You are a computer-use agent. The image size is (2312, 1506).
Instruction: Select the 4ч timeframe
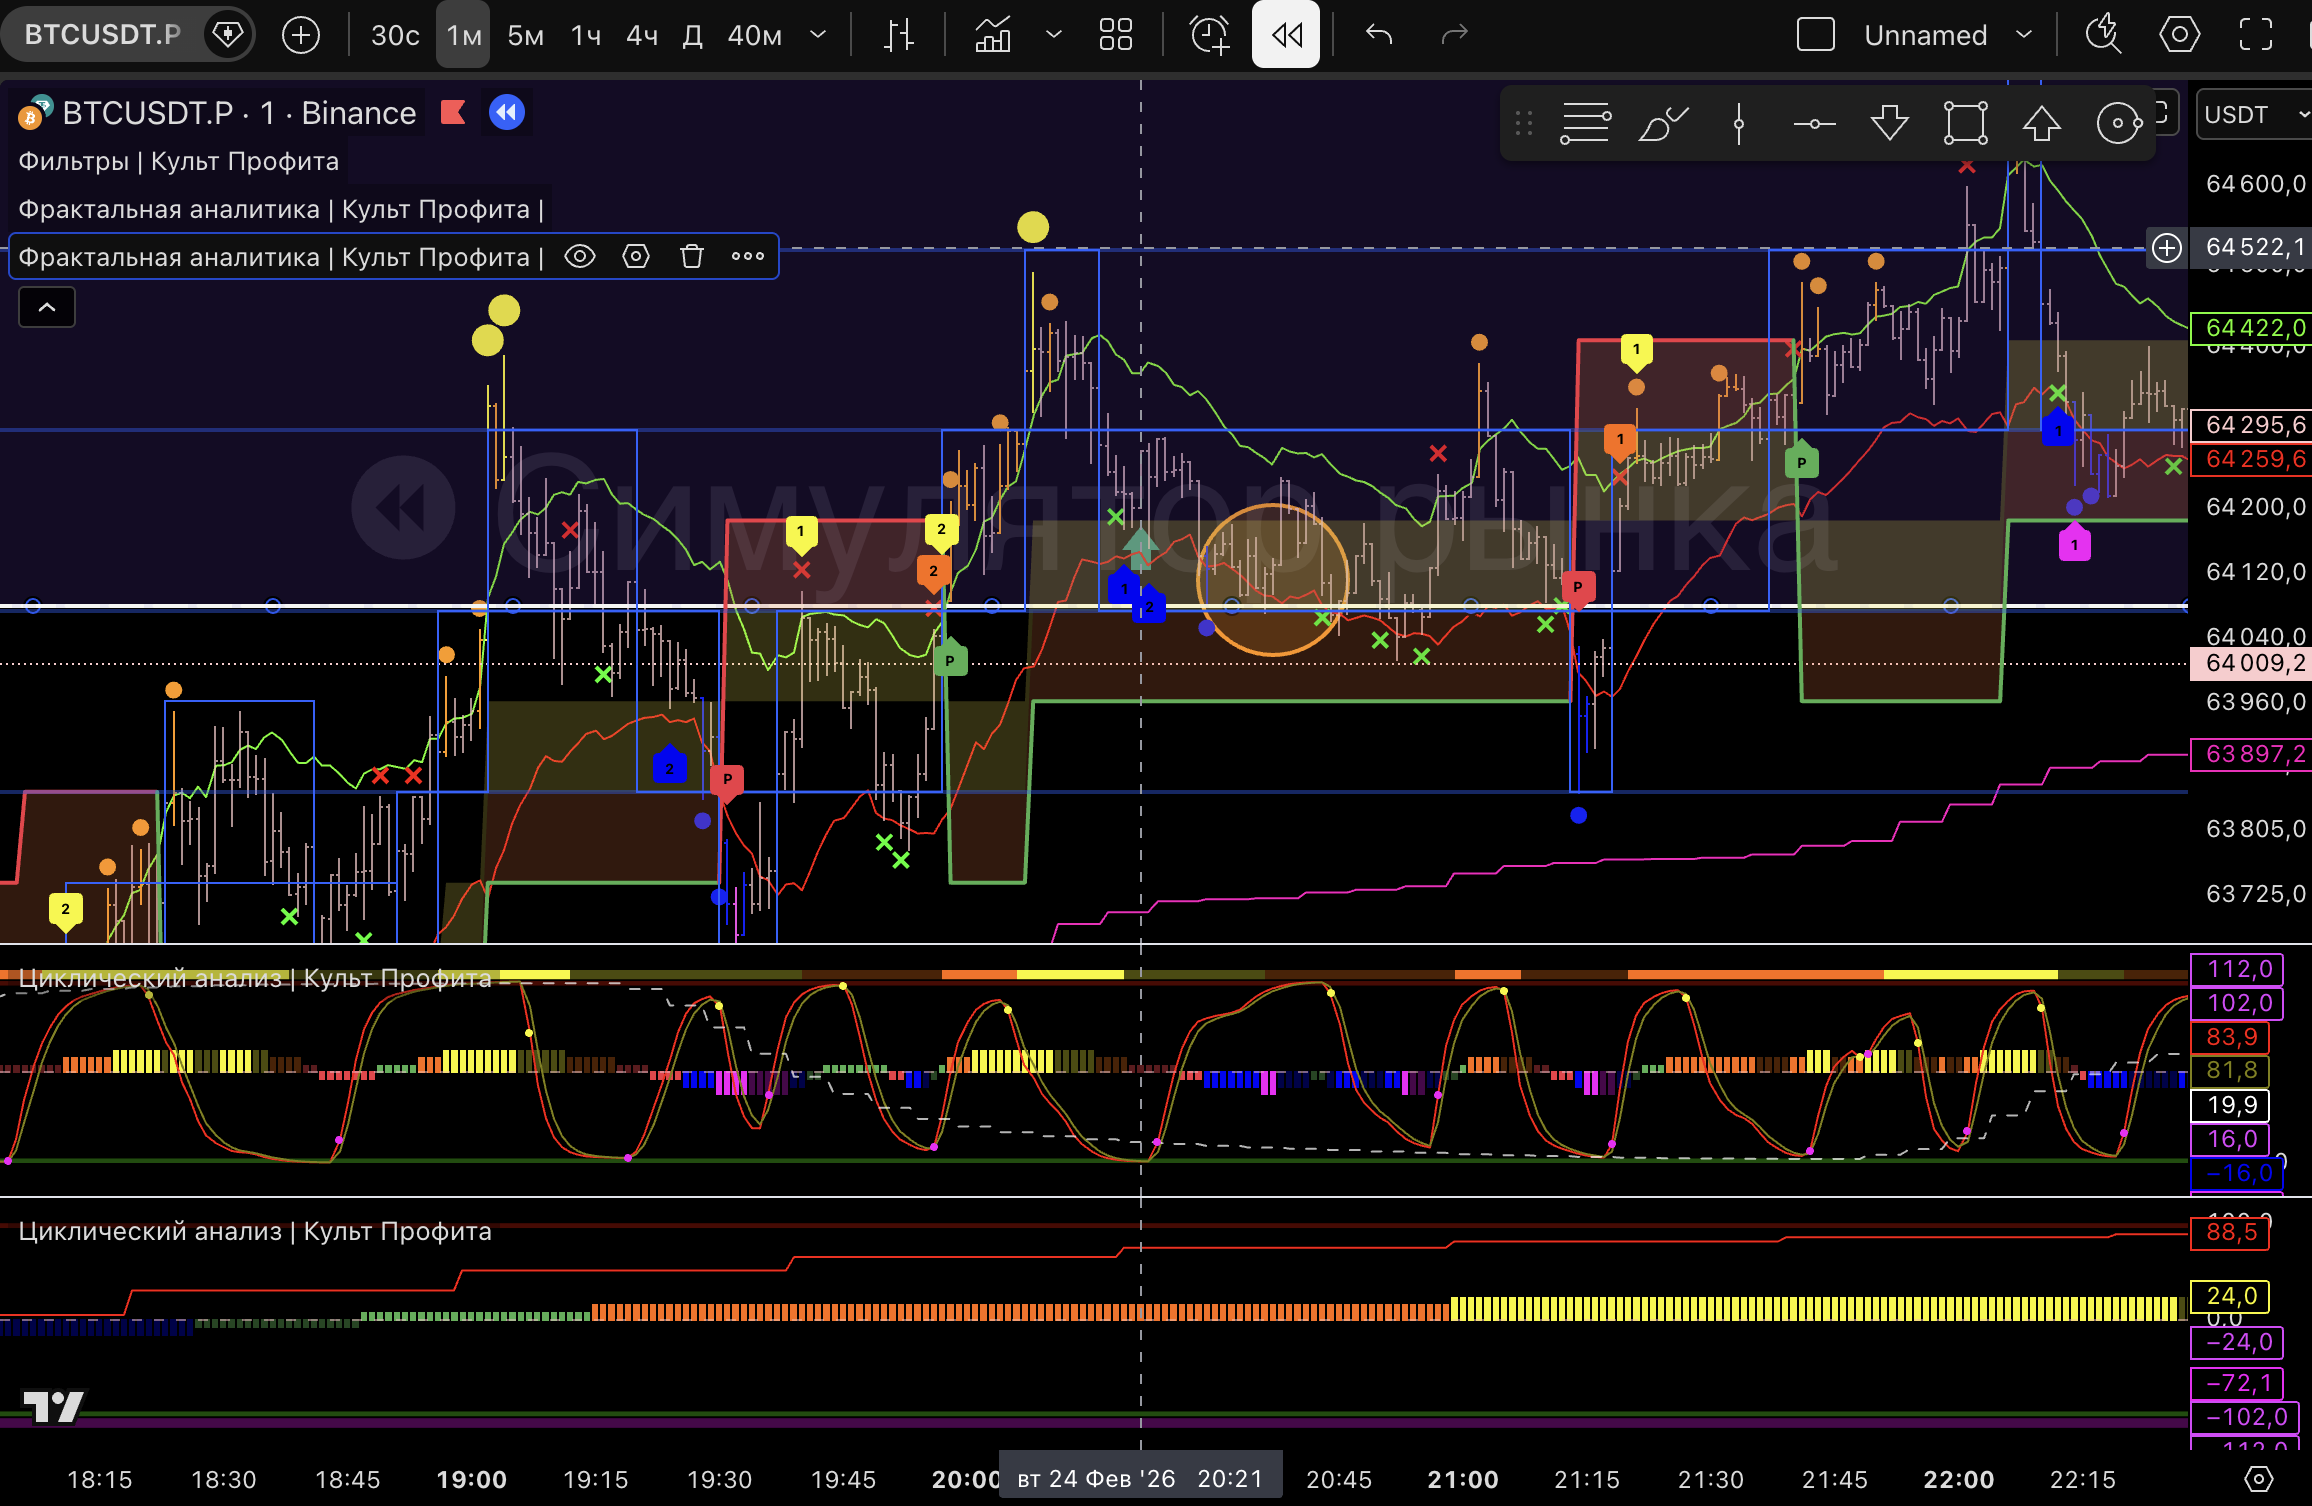[x=642, y=36]
